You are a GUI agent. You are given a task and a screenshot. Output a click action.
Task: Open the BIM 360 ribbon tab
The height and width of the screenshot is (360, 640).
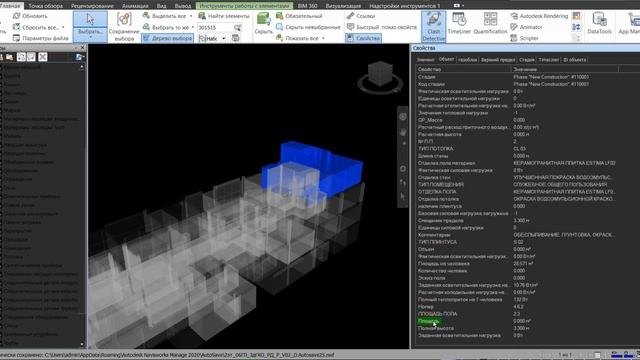click(307, 6)
